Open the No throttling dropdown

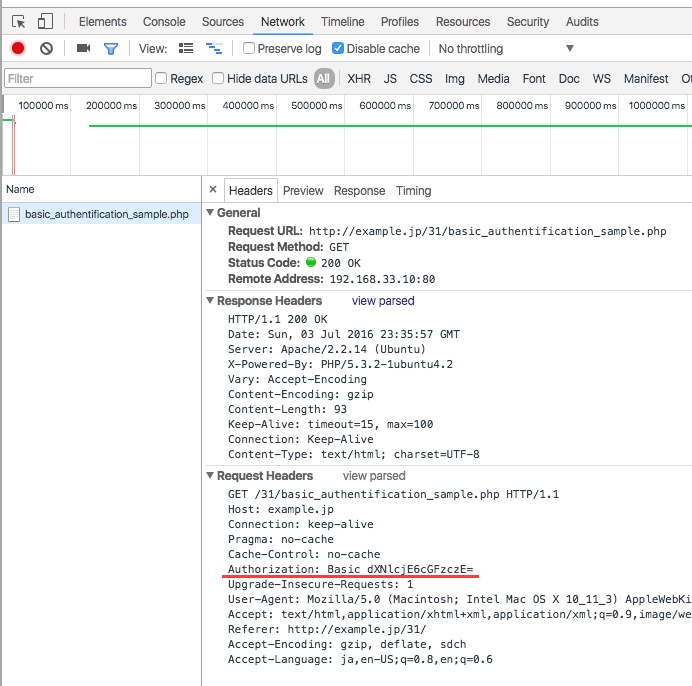pyautogui.click(x=506, y=49)
